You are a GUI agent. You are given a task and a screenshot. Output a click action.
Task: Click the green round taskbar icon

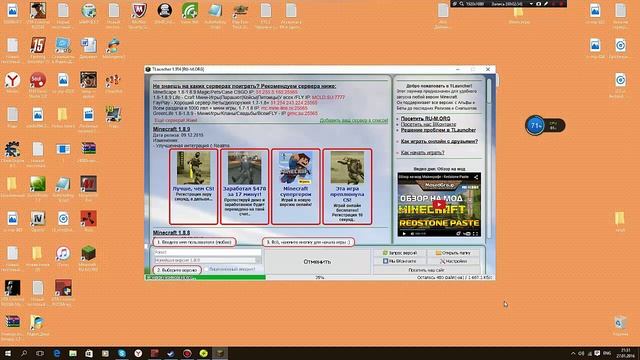click(204, 353)
